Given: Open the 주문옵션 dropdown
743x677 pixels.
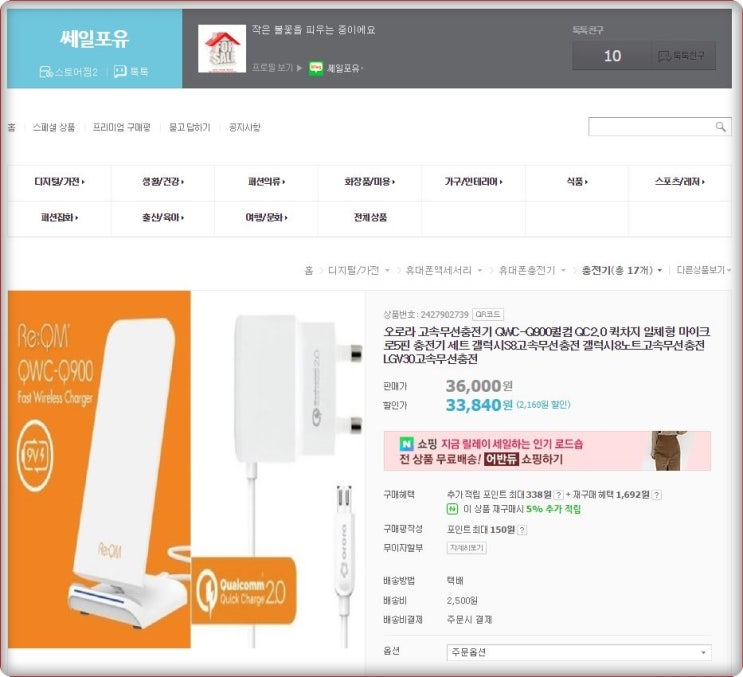Looking at the screenshot, I should pyautogui.click(x=579, y=652).
